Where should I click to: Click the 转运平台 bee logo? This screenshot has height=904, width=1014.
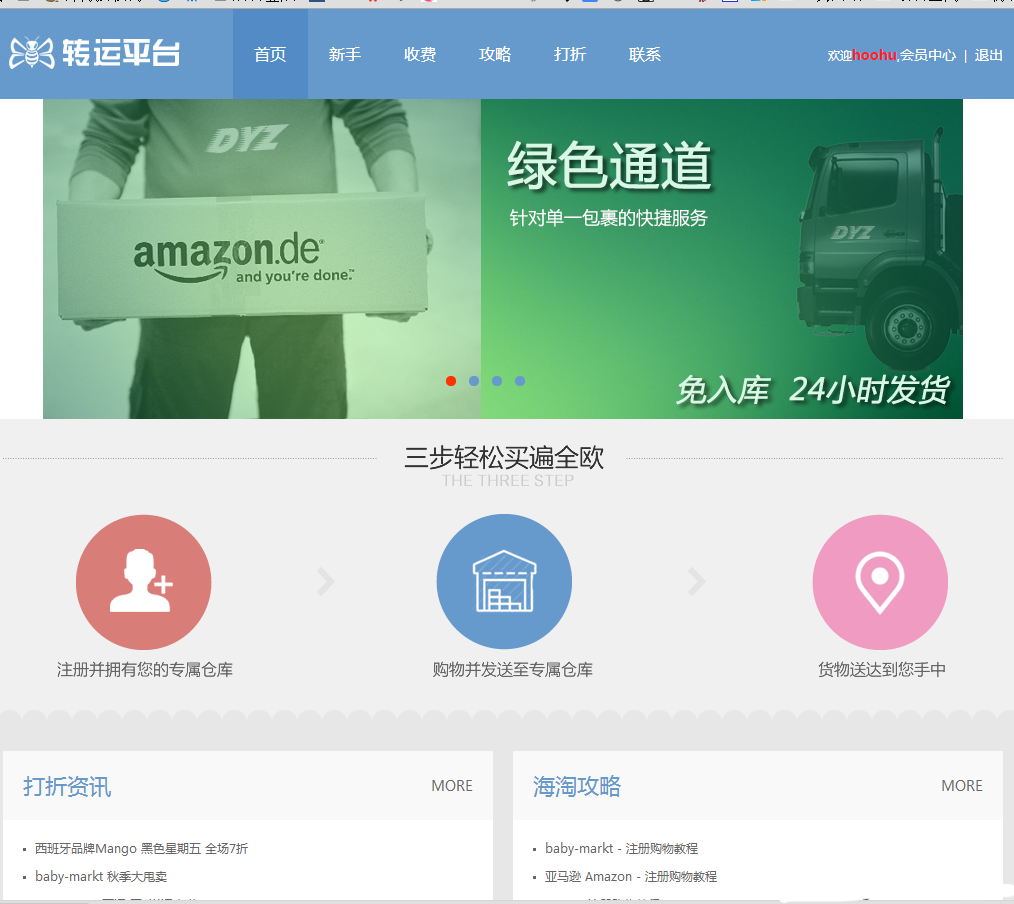(95, 53)
